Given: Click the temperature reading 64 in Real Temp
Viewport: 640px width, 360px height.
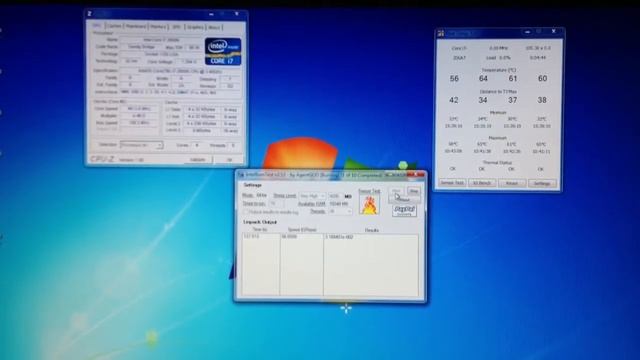Looking at the screenshot, I should [483, 78].
